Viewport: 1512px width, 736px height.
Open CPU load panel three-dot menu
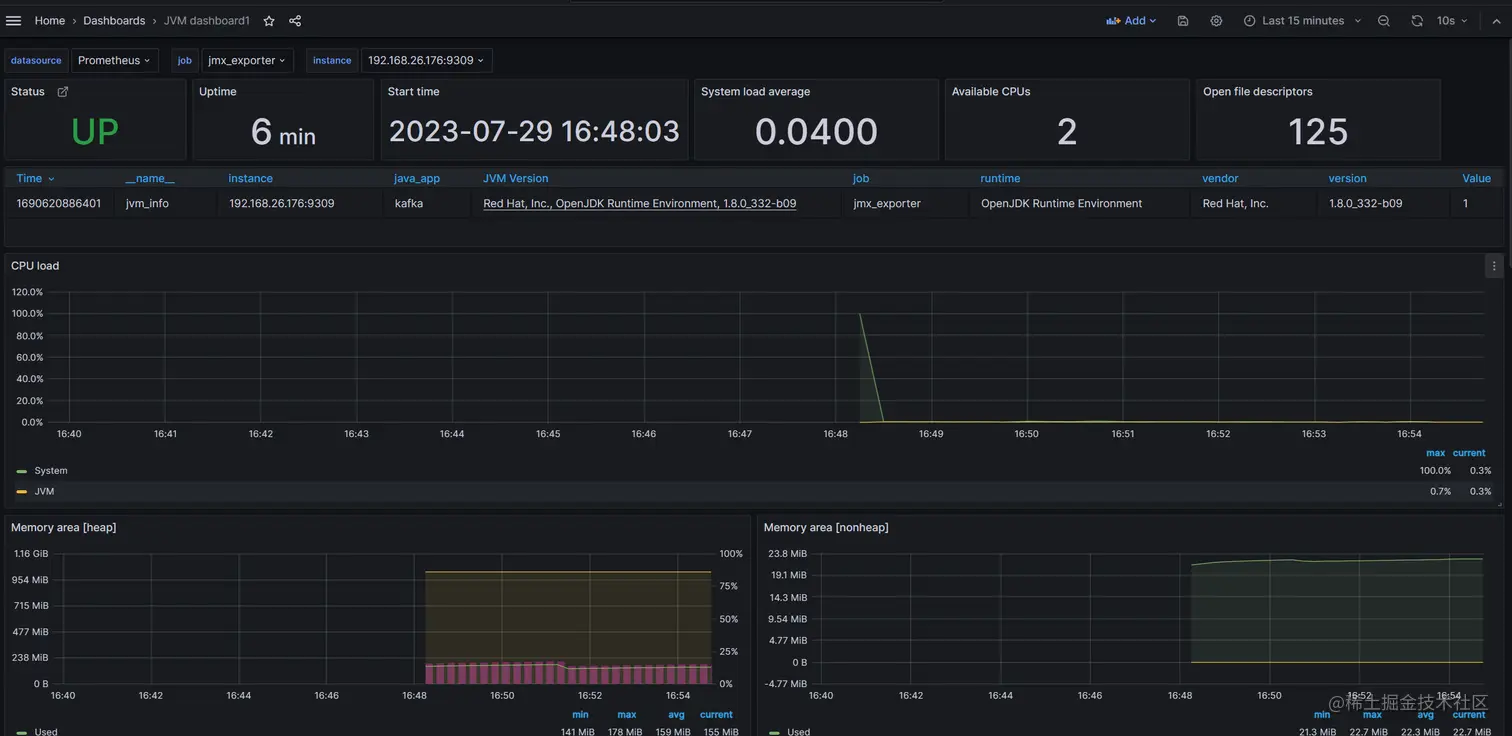tap(1494, 266)
